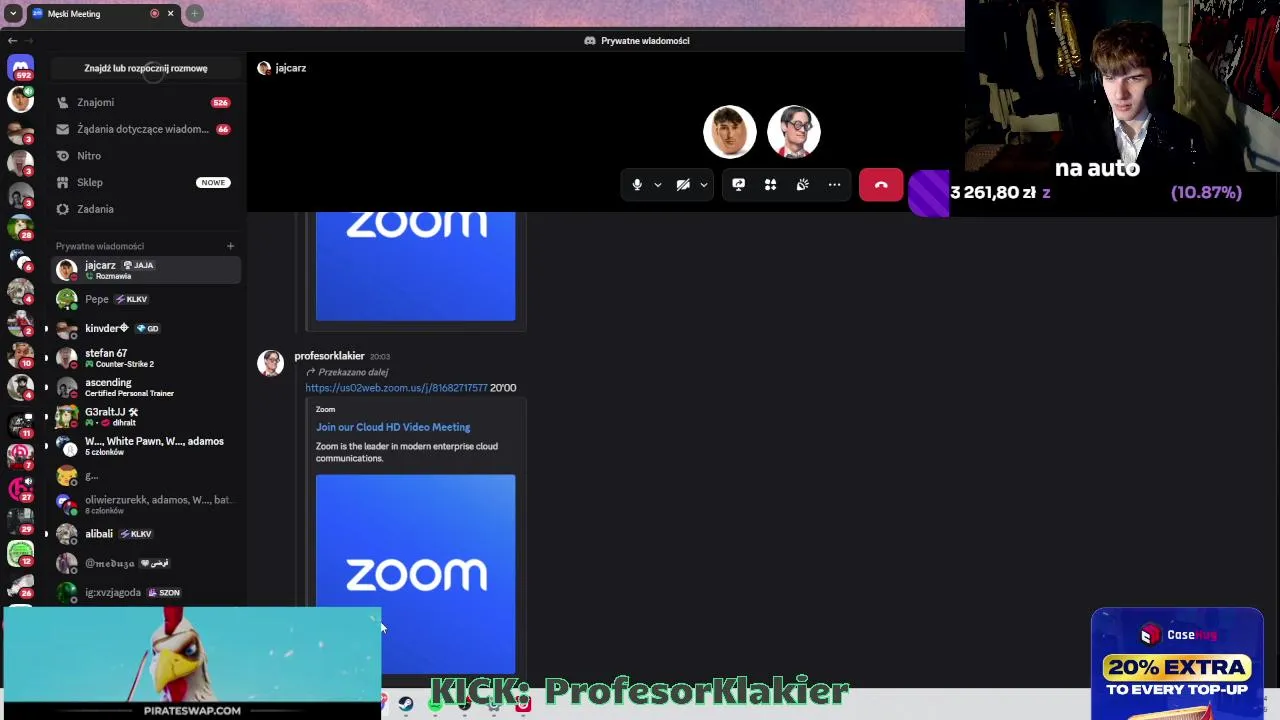Open camera options dropdown arrow
The image size is (1280, 720).
[704, 185]
